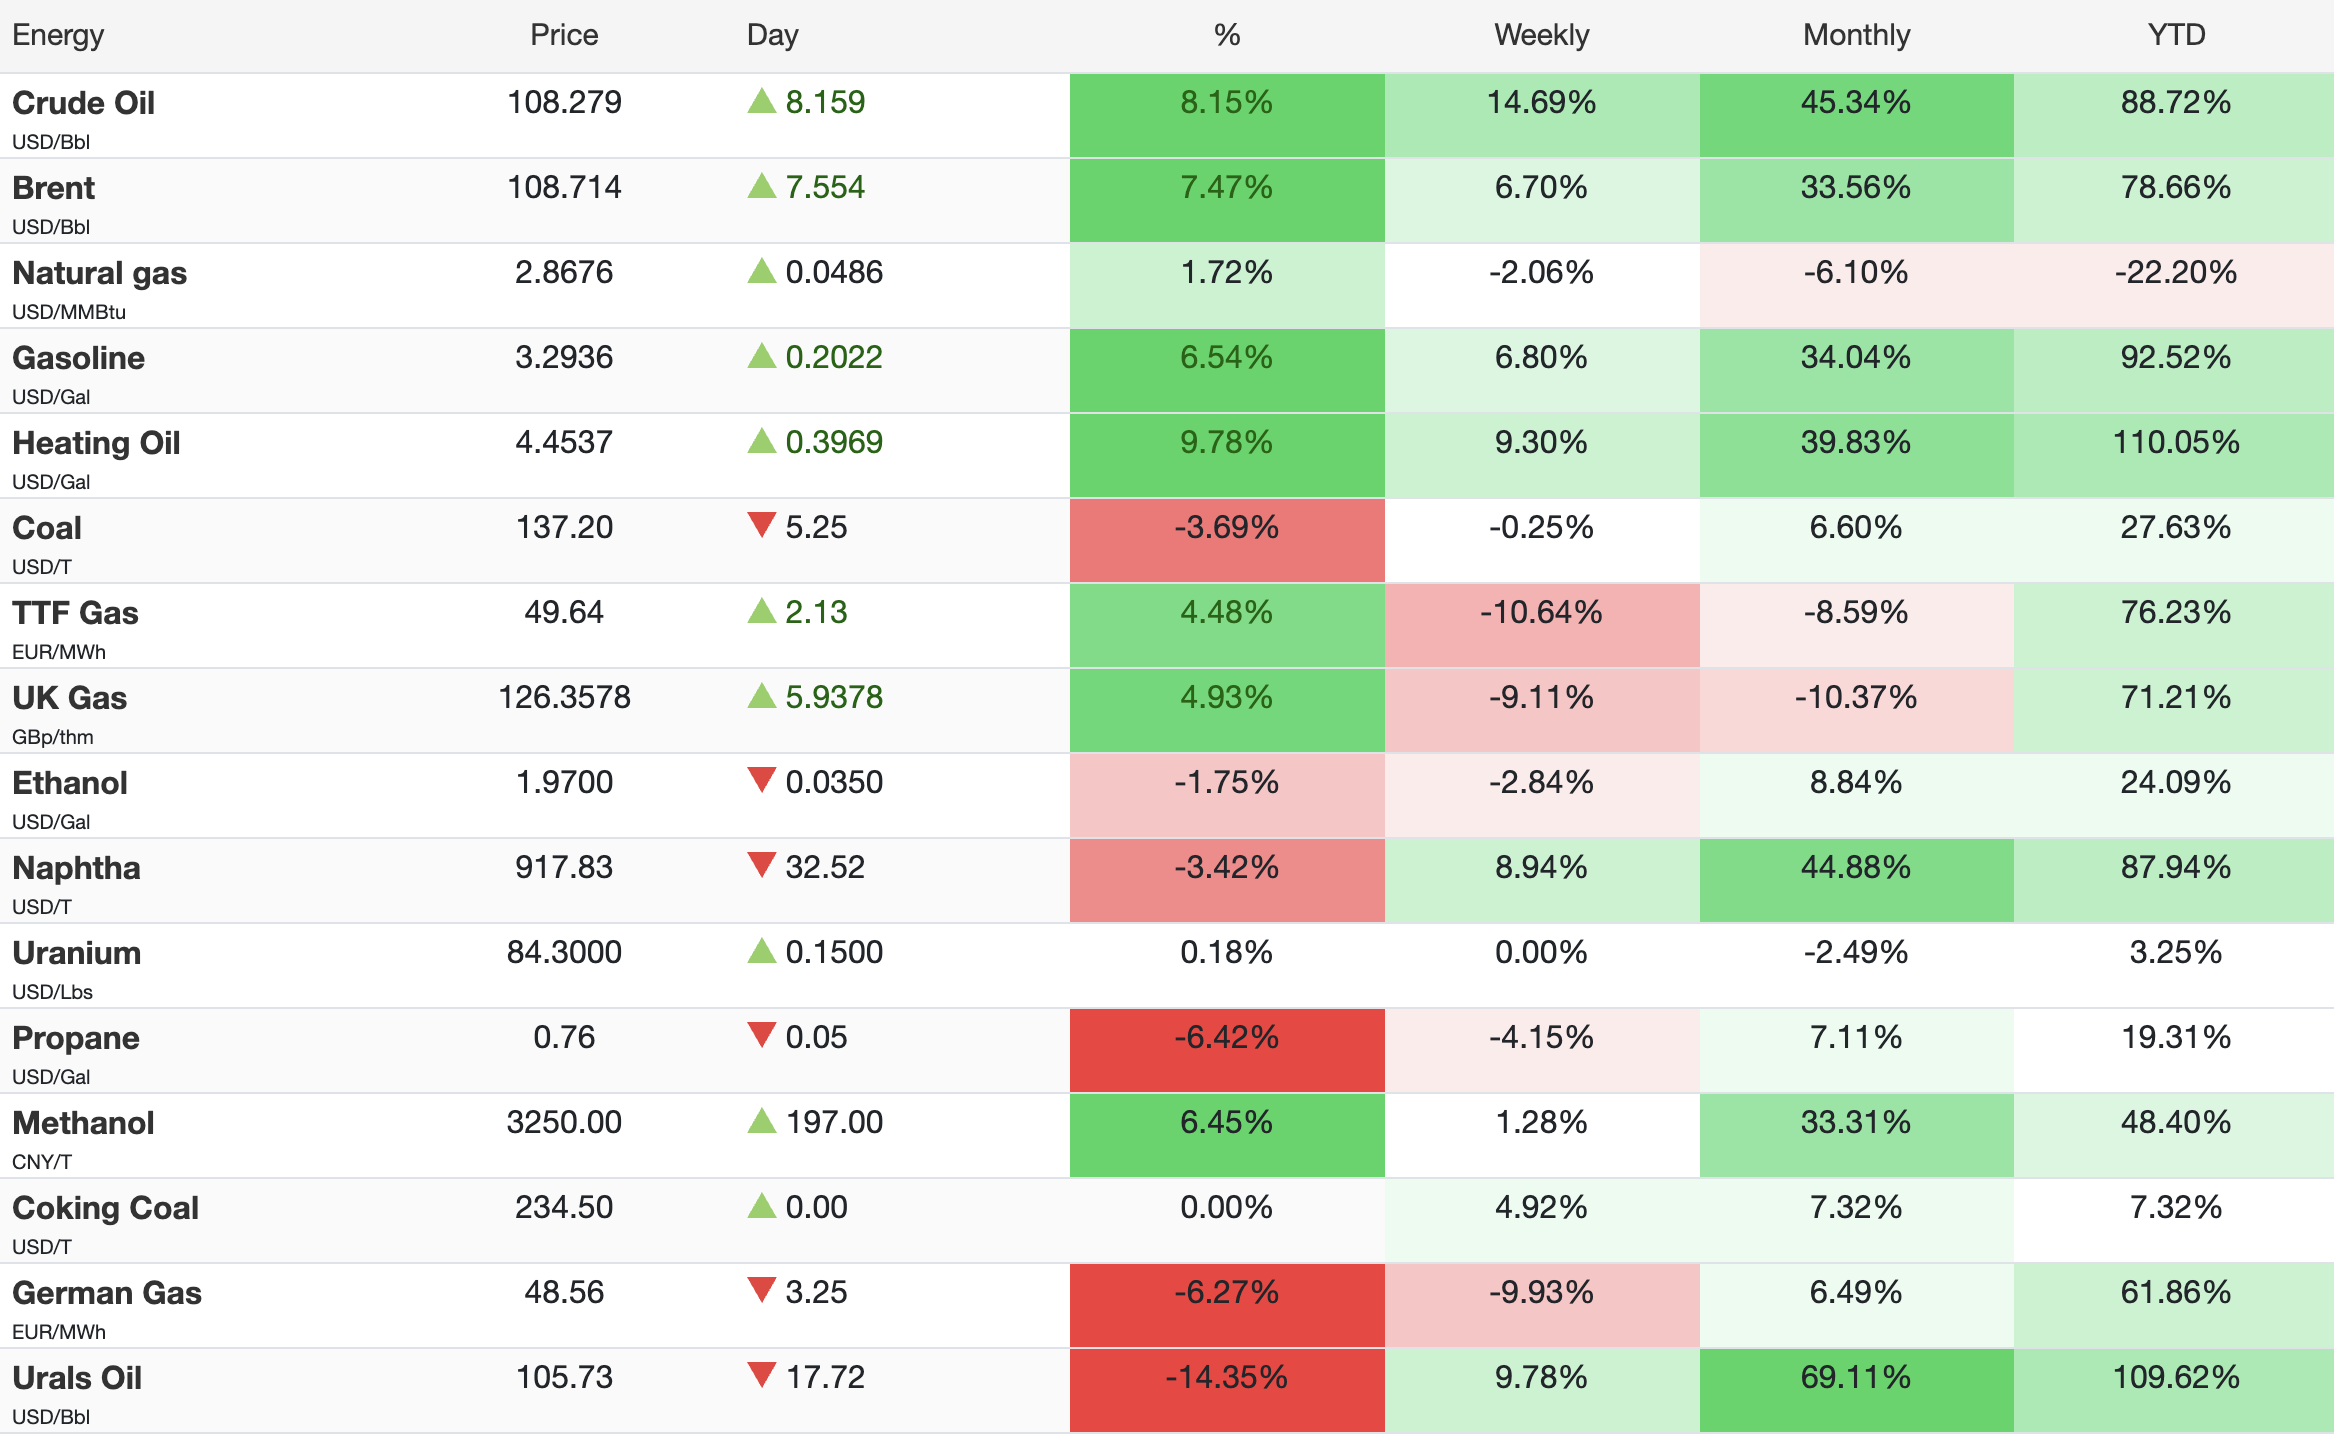Click the green up arrow for TTF Gas
The height and width of the screenshot is (1436, 2334).
762,611
